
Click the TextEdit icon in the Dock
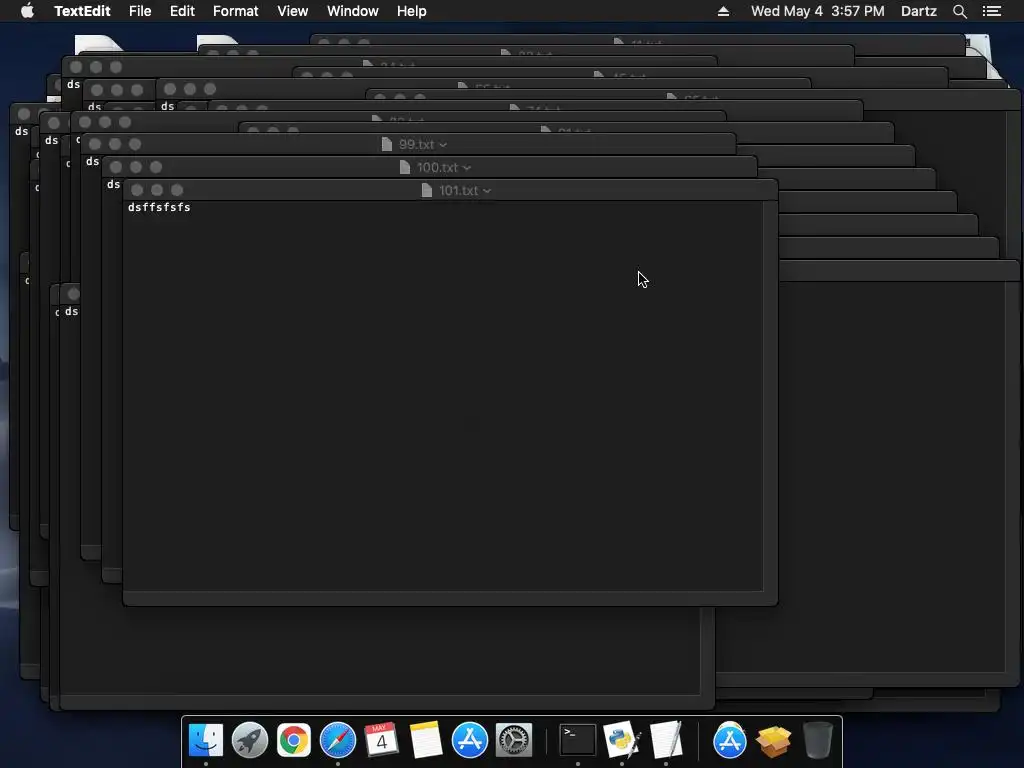pos(666,740)
